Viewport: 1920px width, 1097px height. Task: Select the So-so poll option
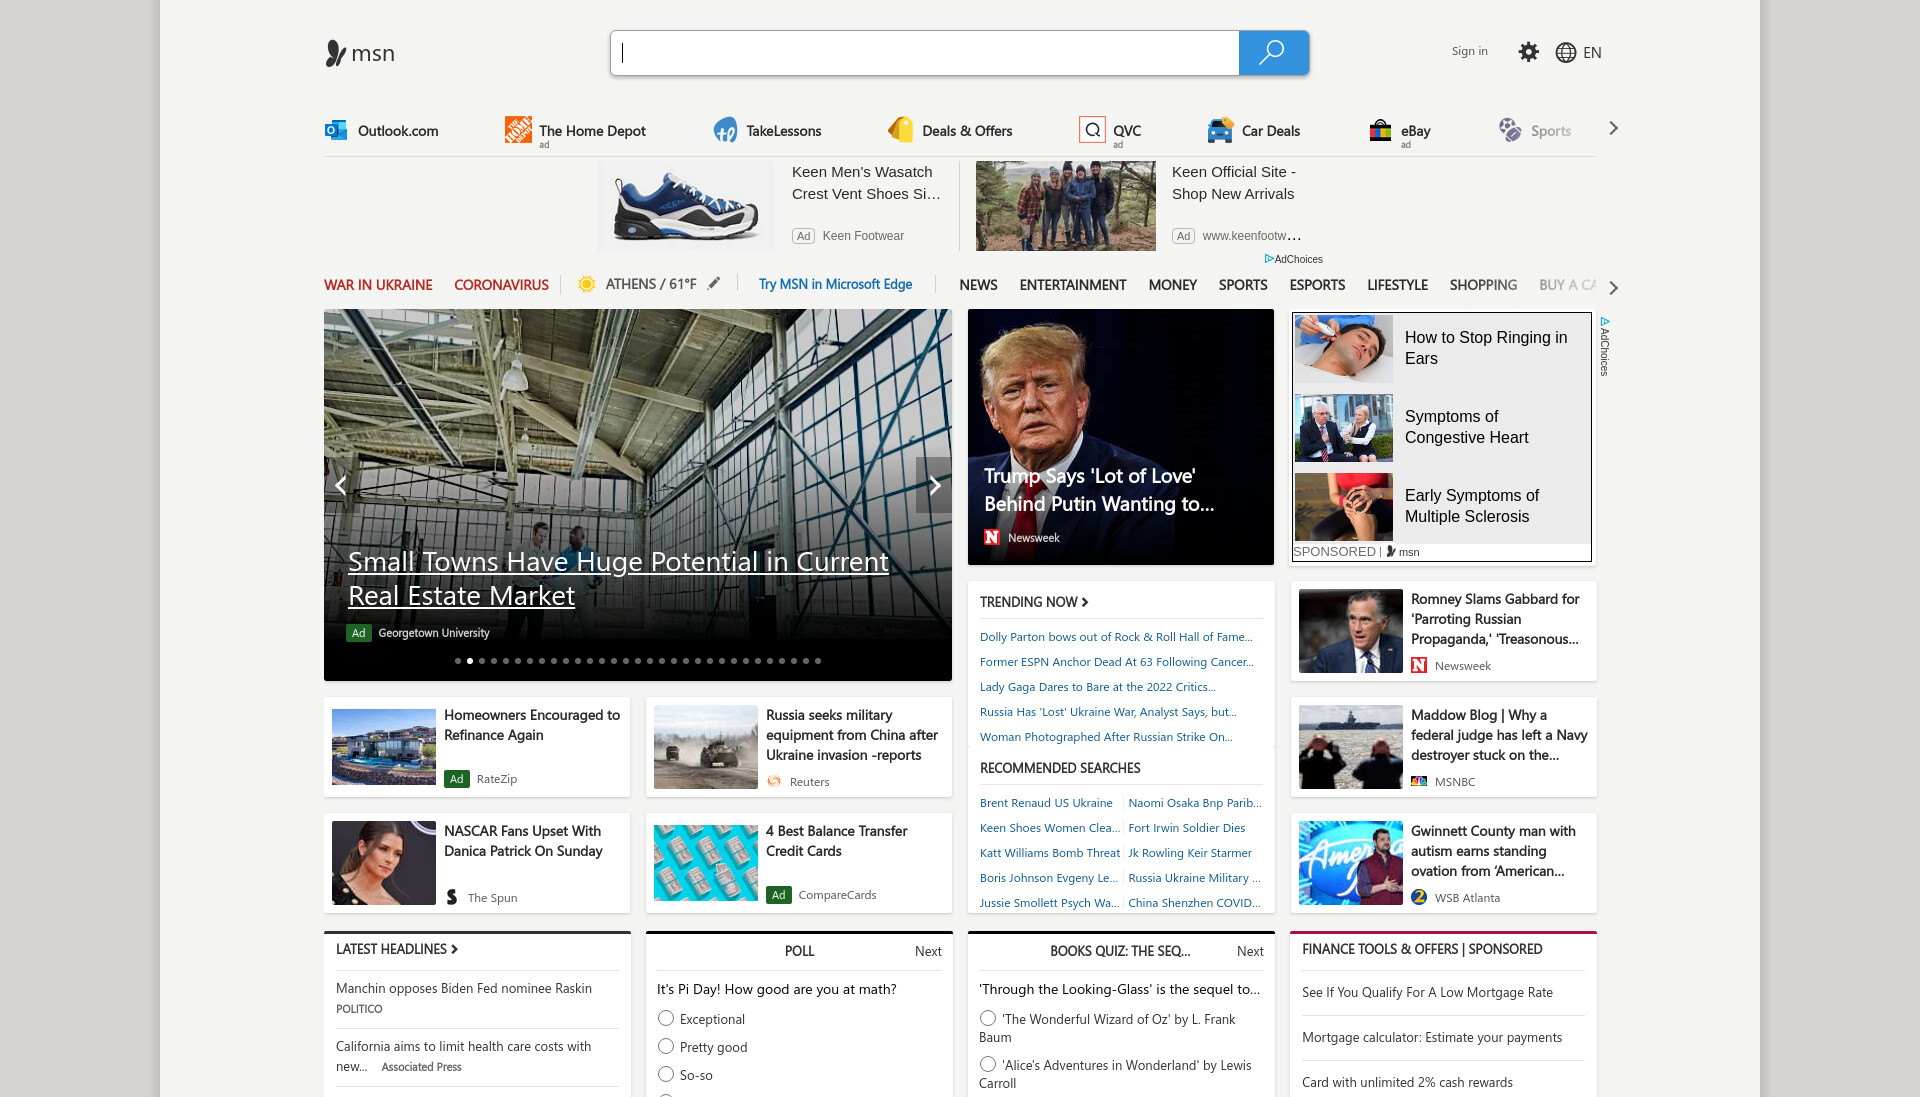coord(666,1074)
